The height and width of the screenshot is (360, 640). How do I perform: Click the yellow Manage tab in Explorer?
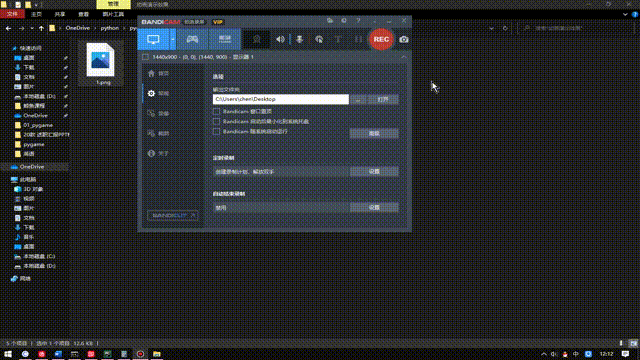tap(113, 4)
